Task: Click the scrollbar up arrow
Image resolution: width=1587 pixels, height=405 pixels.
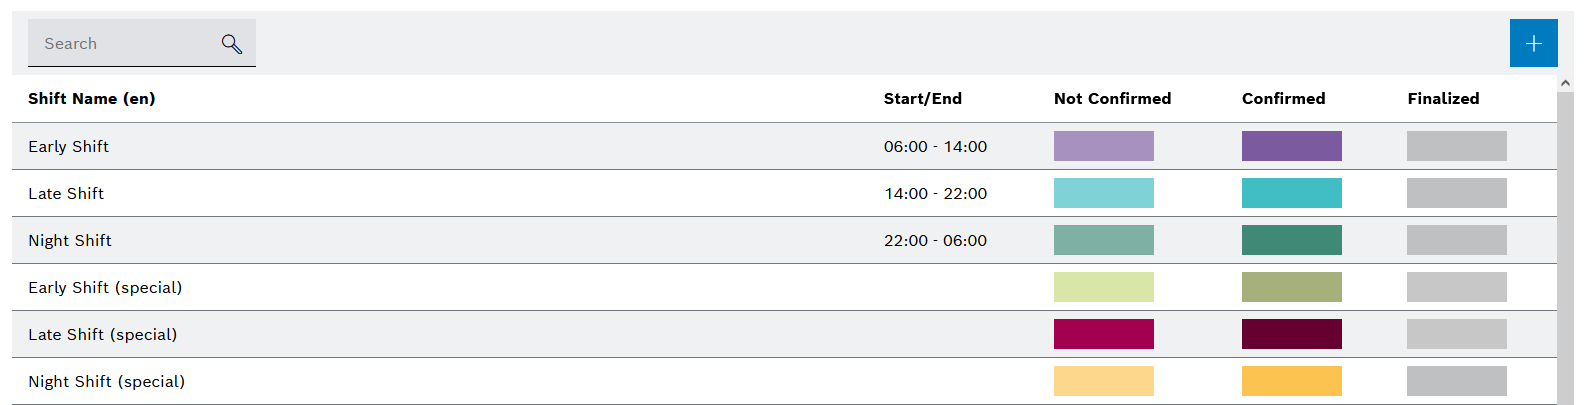Action: [1565, 84]
